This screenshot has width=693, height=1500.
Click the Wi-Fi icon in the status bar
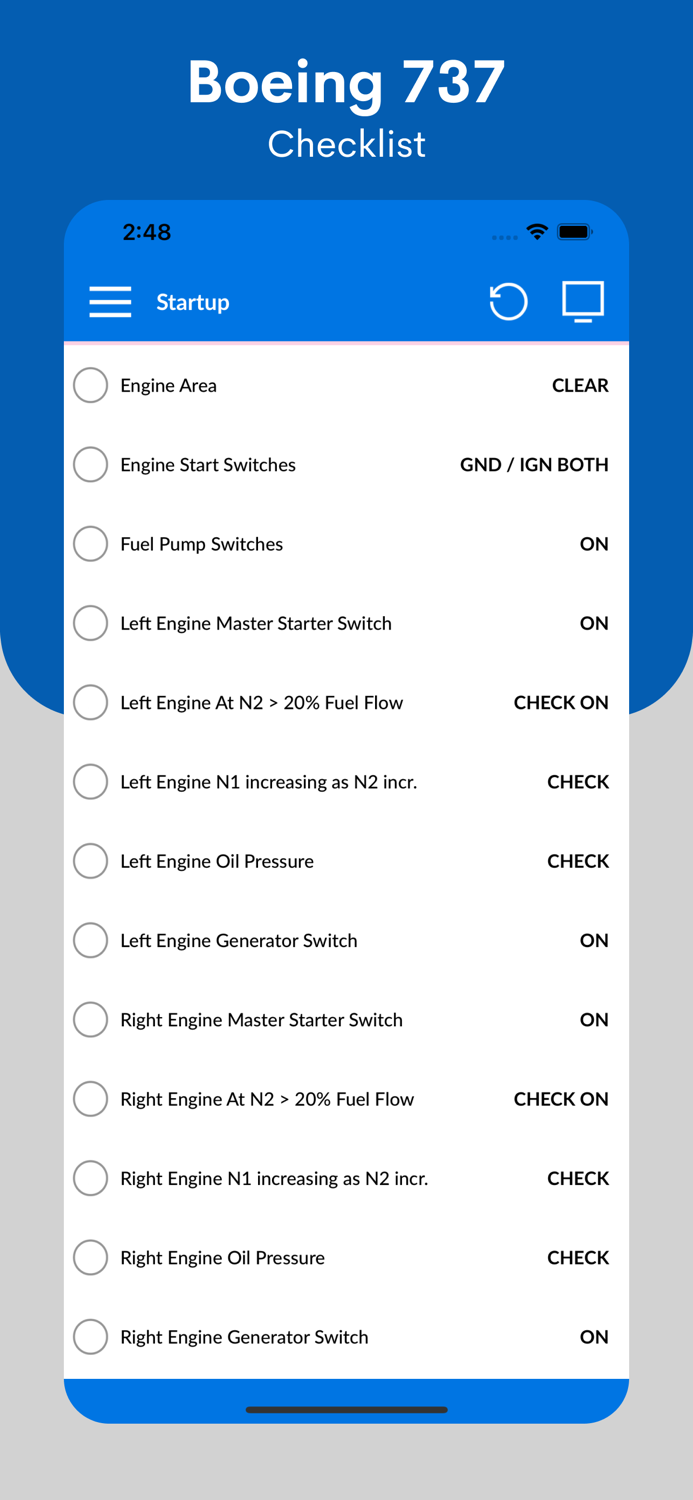[537, 231]
